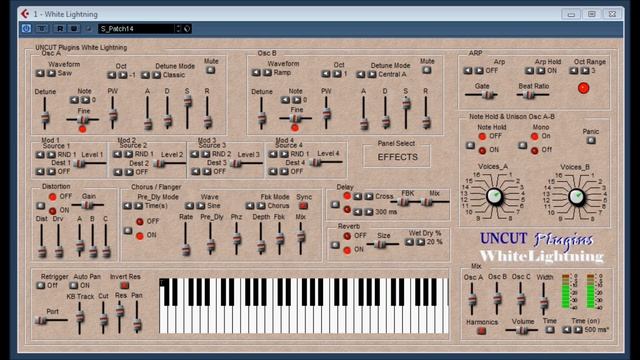The image size is (640, 360).
Task: Click the Voices_B rotary knob
Action: click(x=576, y=197)
